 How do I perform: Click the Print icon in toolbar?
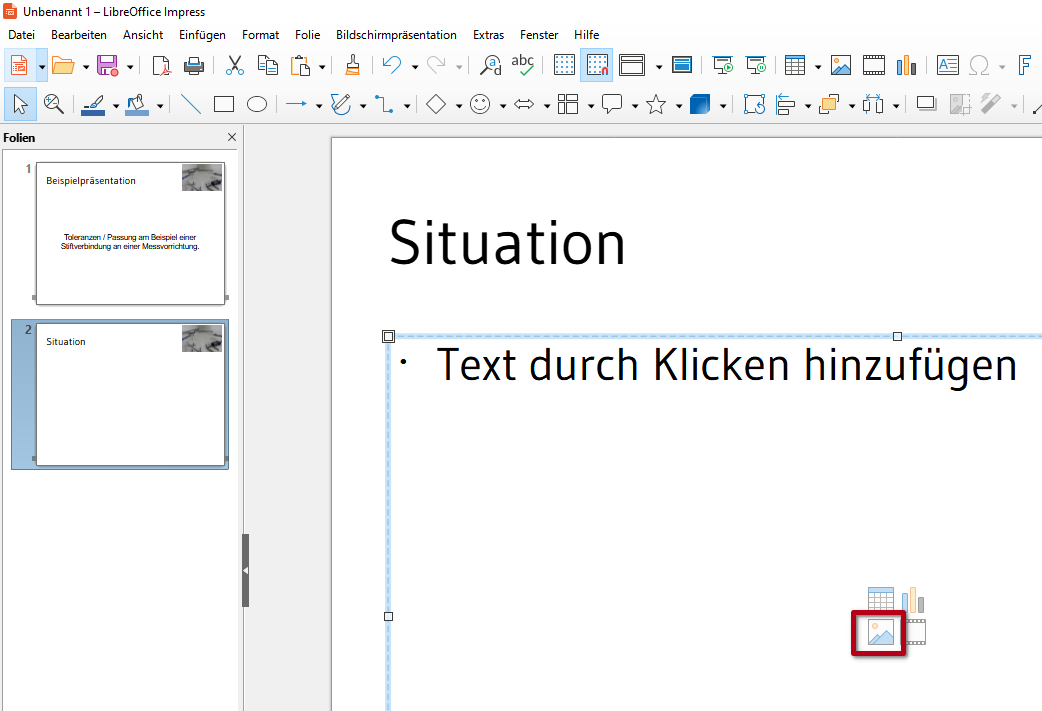194,66
